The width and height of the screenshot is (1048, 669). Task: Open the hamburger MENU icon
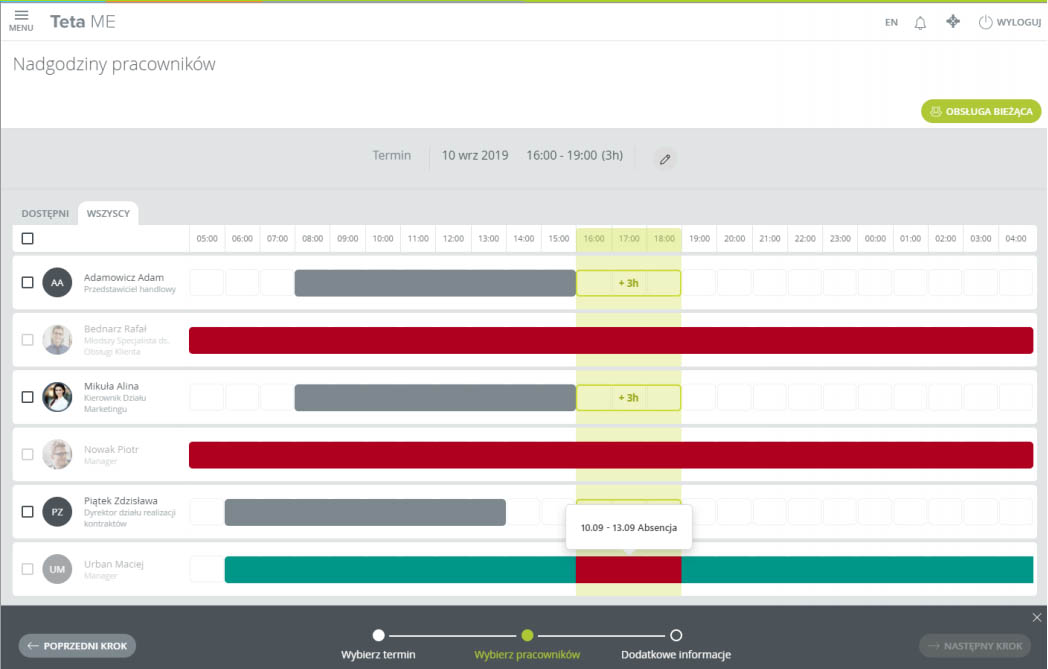point(21,20)
